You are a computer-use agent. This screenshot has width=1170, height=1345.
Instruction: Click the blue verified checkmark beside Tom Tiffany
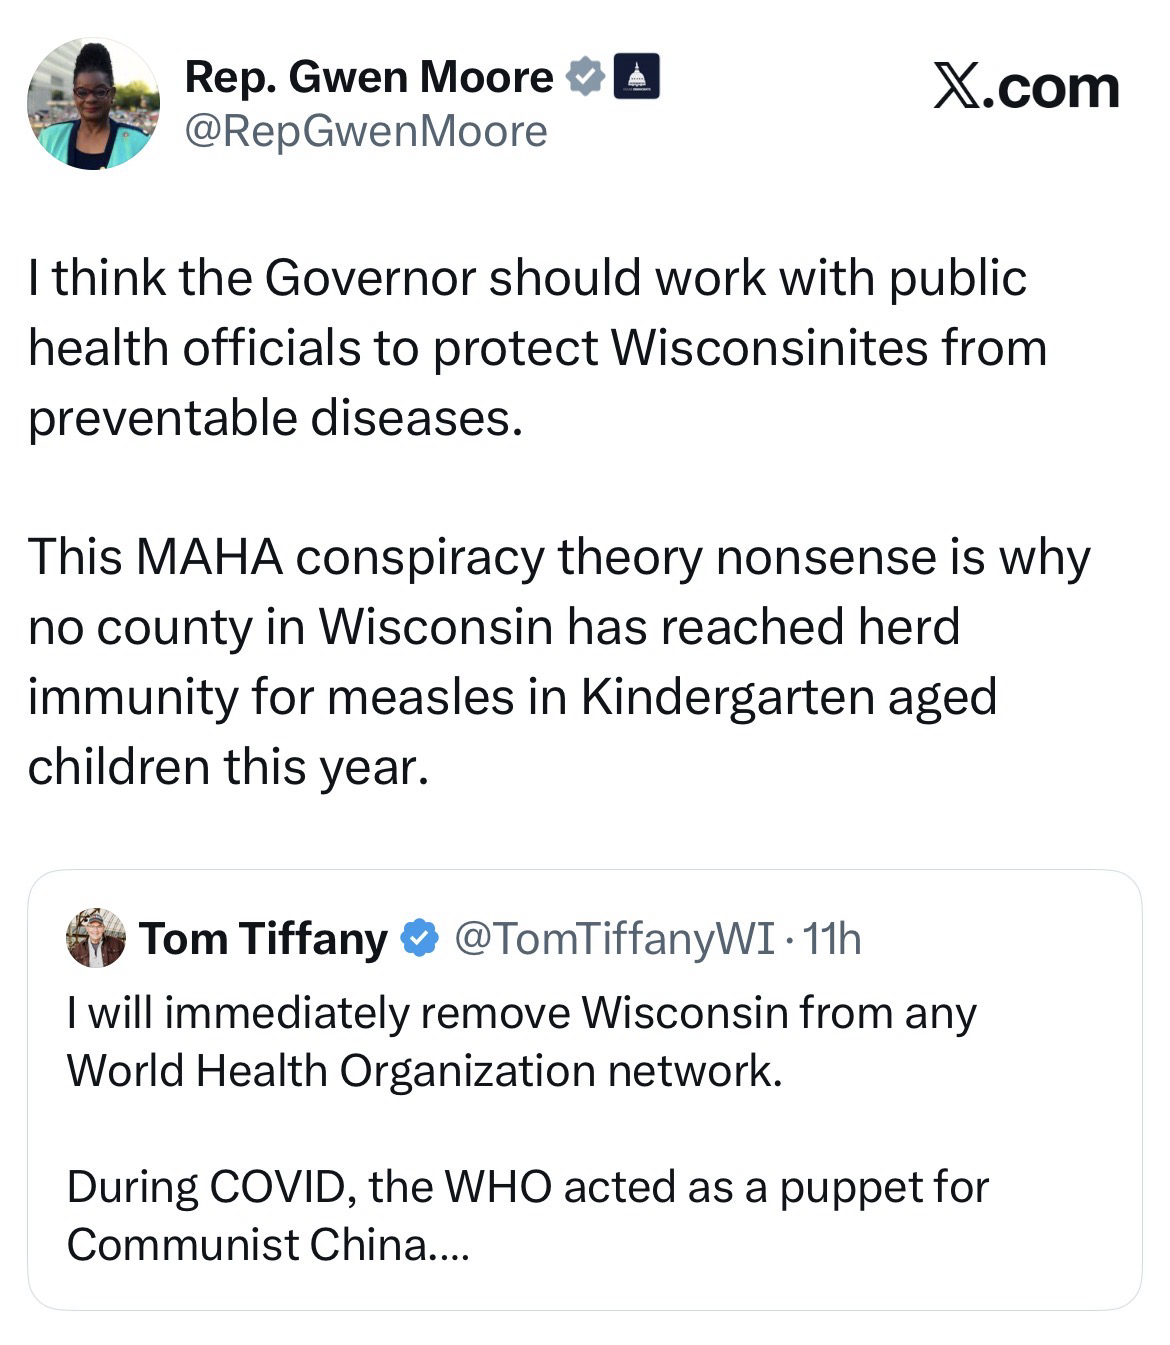pos(419,938)
